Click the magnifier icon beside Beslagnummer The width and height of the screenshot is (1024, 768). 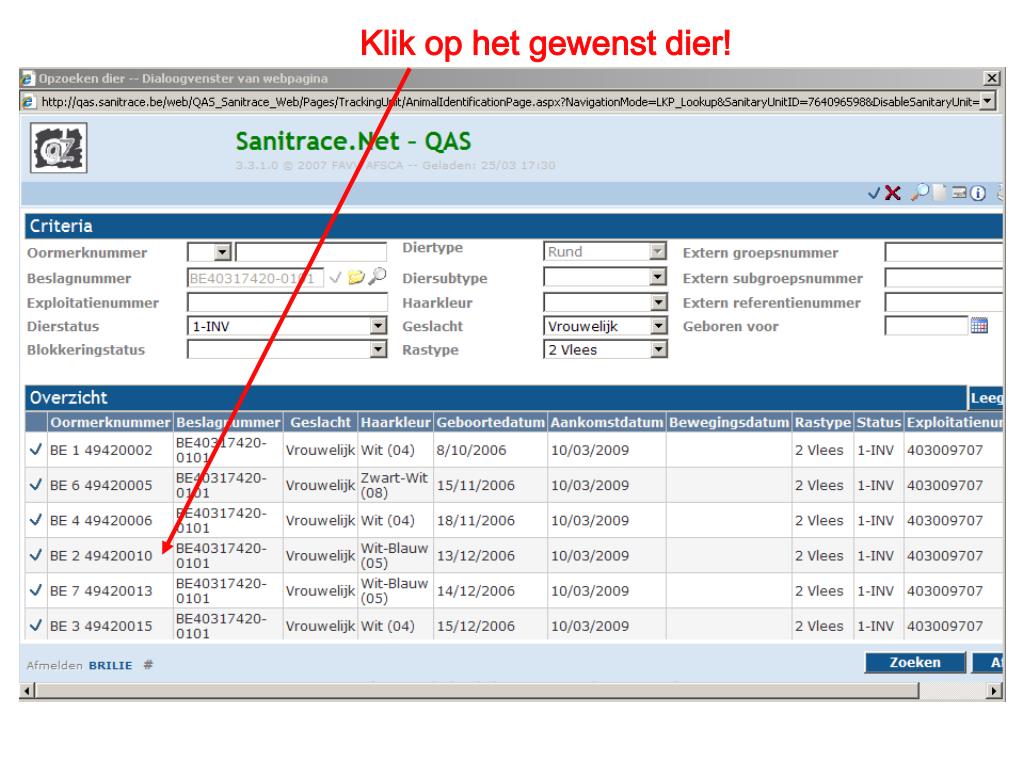[x=377, y=276]
